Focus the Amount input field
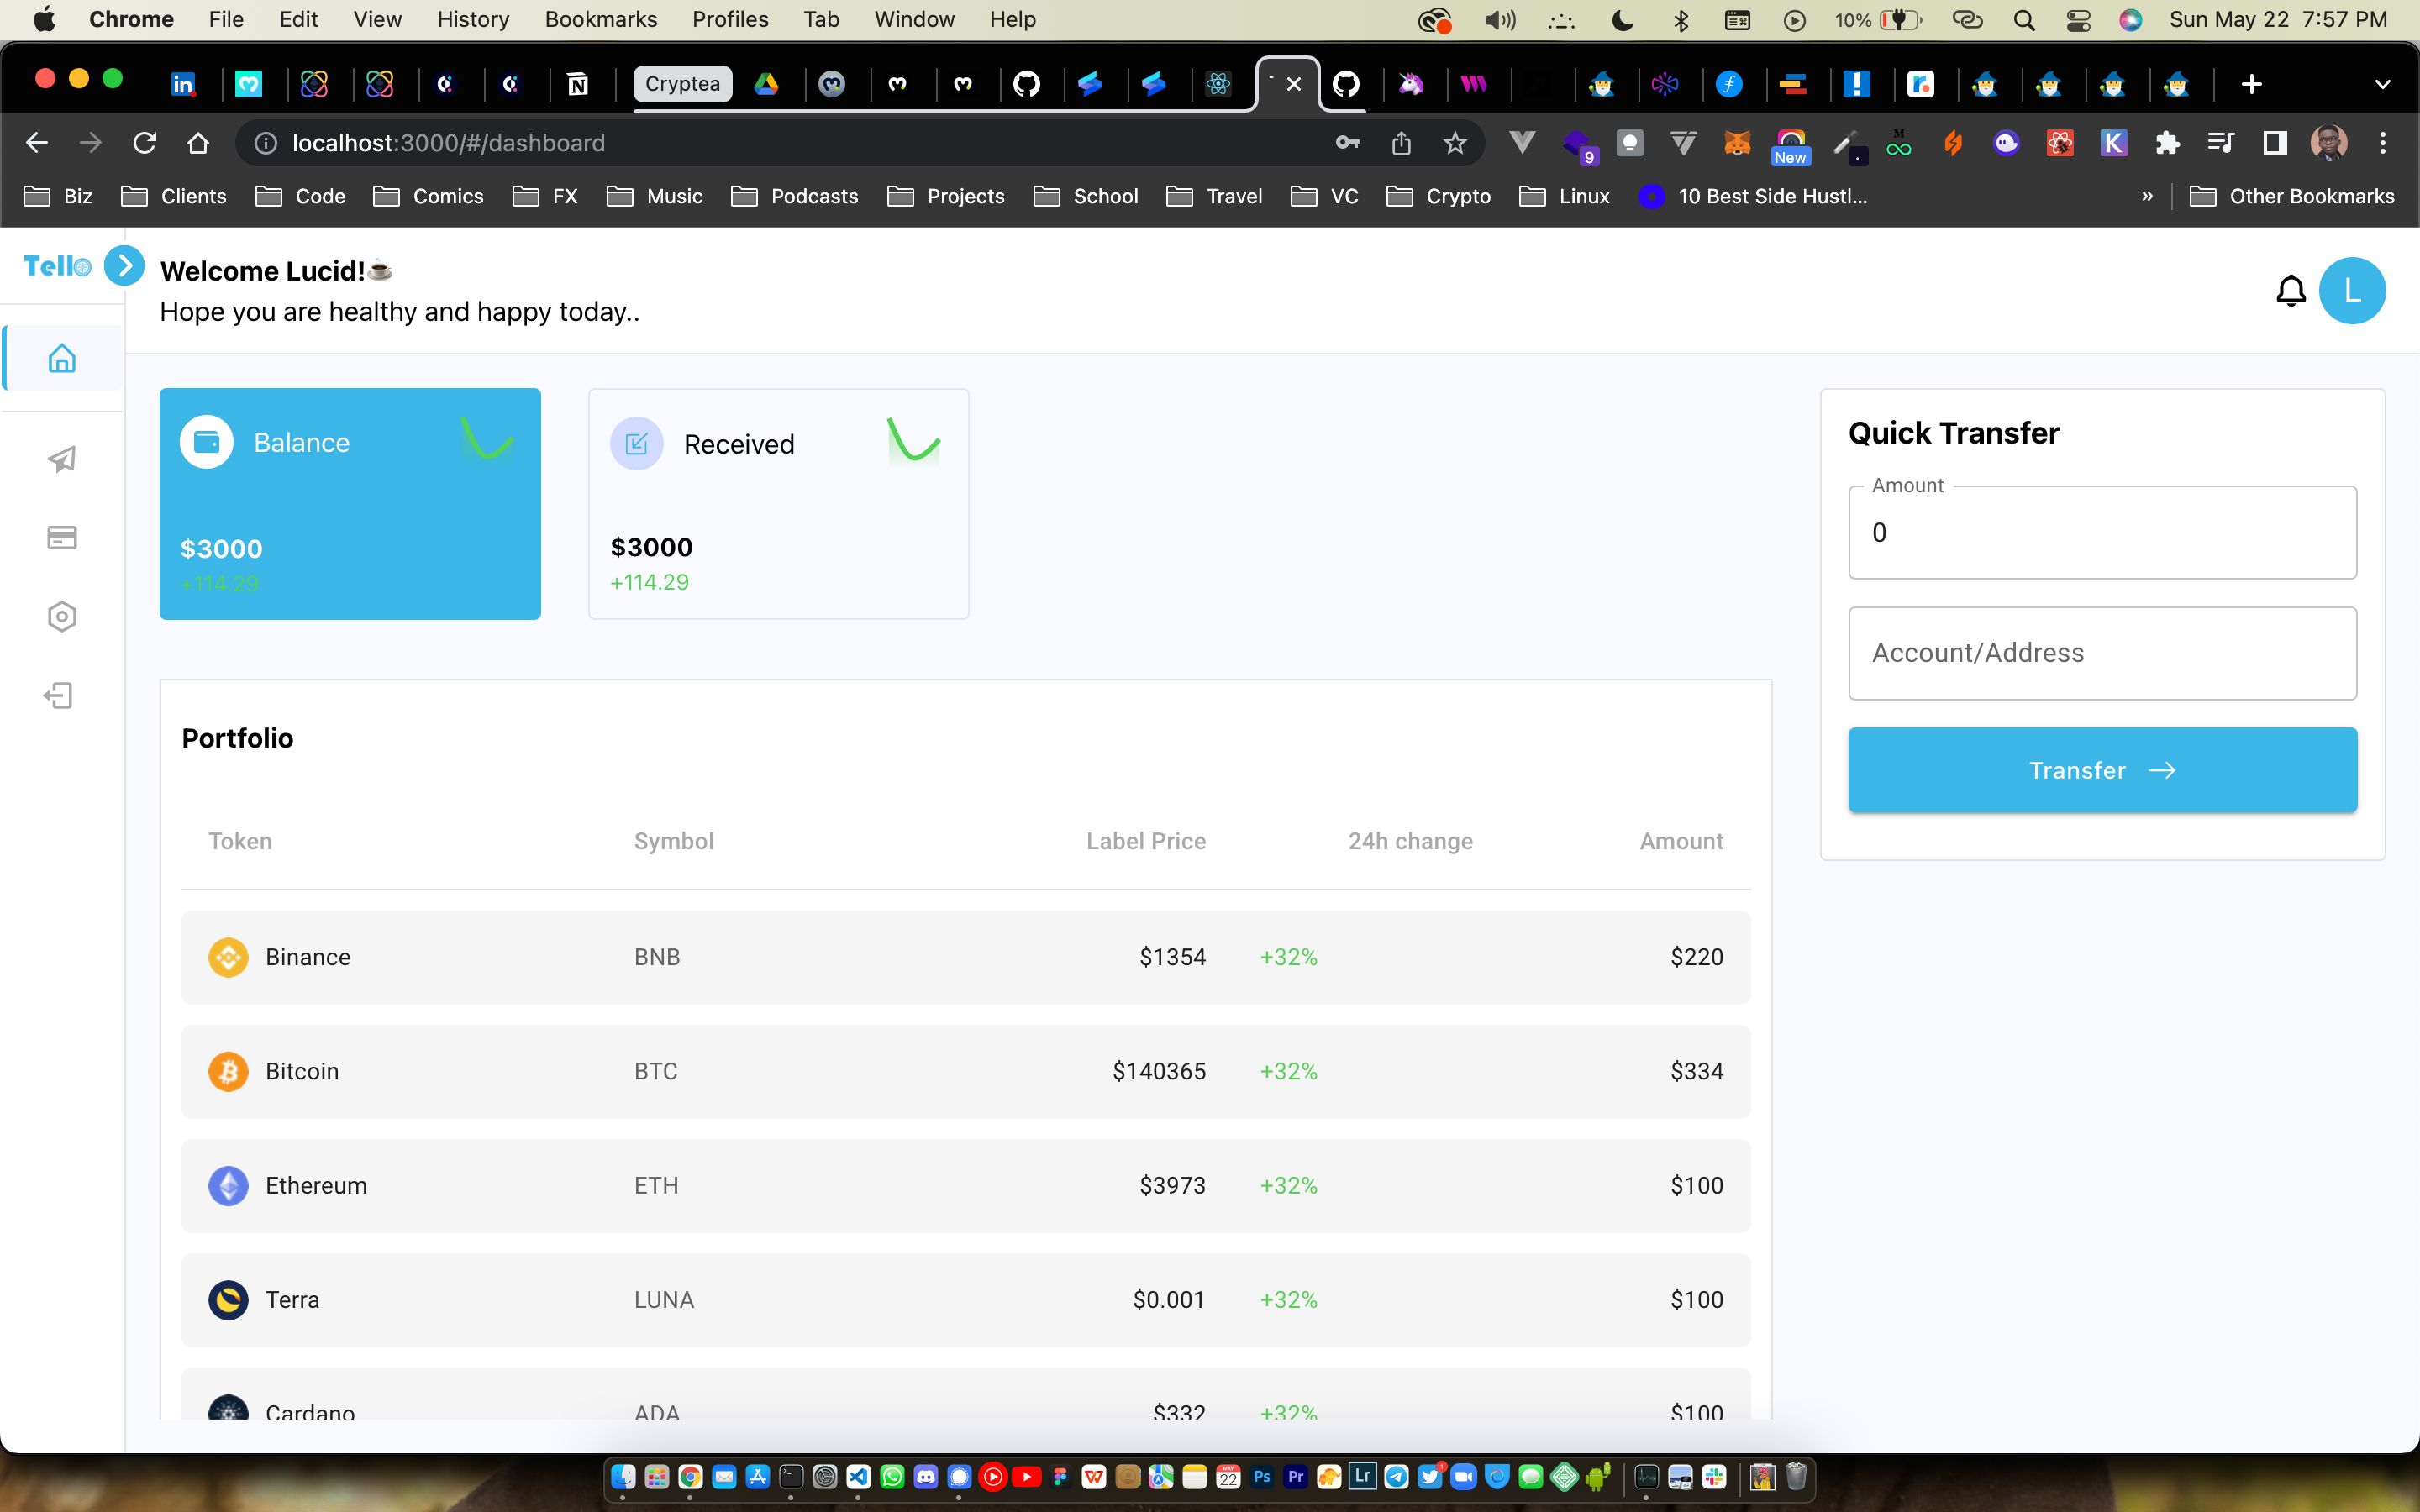The width and height of the screenshot is (2420, 1512). pyautogui.click(x=2102, y=532)
